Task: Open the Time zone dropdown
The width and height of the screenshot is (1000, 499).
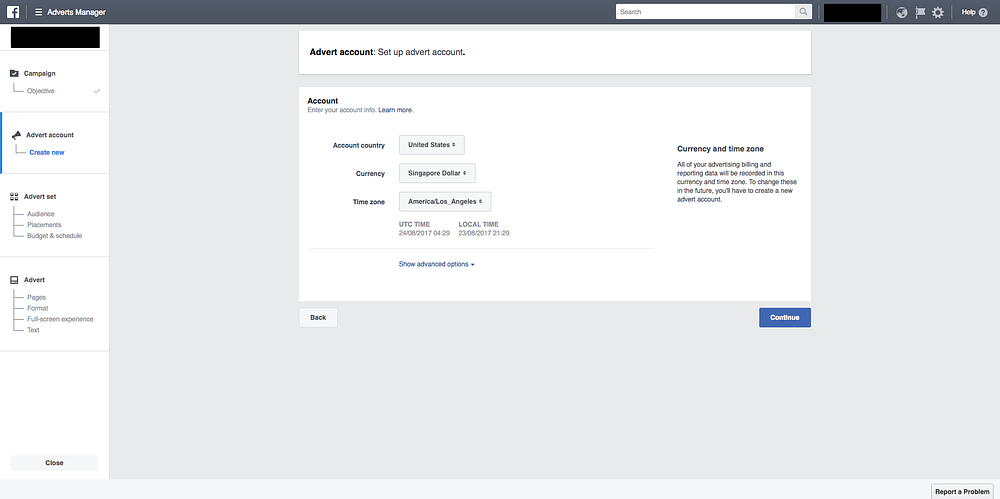Action: (x=445, y=201)
